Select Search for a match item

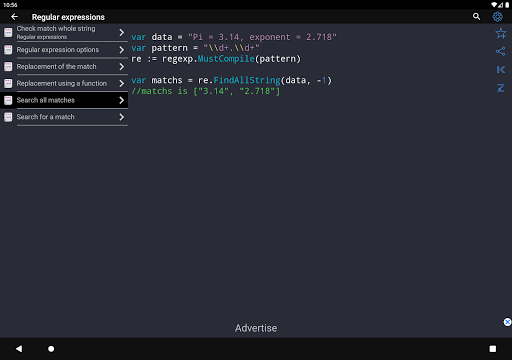(64, 117)
